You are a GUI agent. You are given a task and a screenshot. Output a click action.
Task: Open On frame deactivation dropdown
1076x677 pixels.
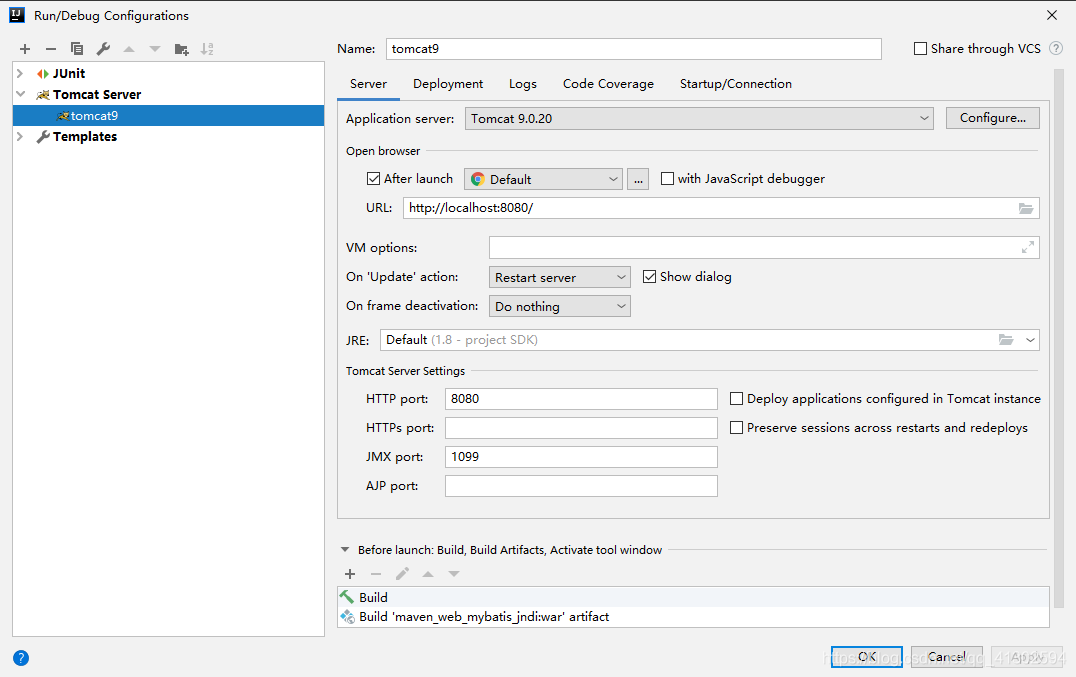point(559,306)
